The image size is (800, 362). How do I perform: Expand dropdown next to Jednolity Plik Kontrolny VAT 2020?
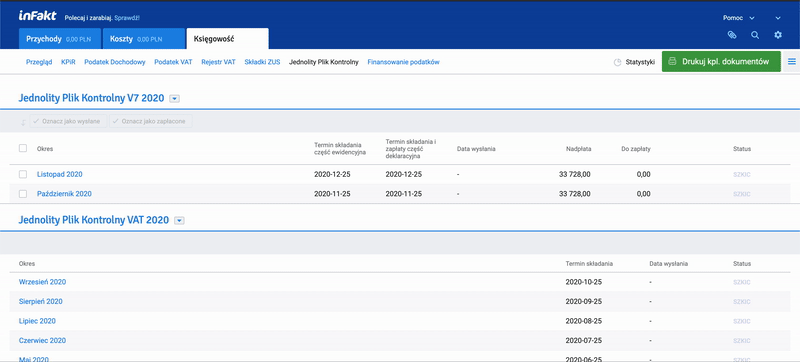coord(179,221)
